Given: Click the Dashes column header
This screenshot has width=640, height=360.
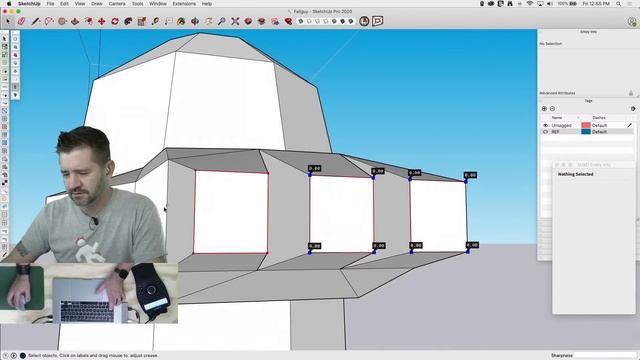Looking at the screenshot, I should pyautogui.click(x=599, y=118).
